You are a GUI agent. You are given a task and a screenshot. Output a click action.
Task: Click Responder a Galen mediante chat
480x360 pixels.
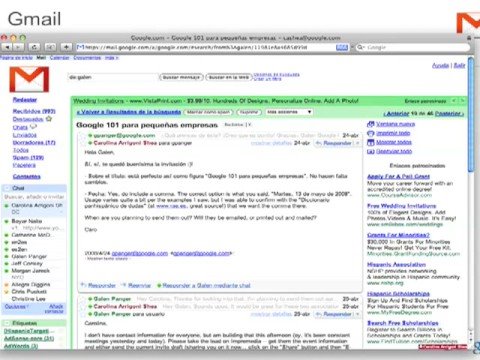pos(206,285)
